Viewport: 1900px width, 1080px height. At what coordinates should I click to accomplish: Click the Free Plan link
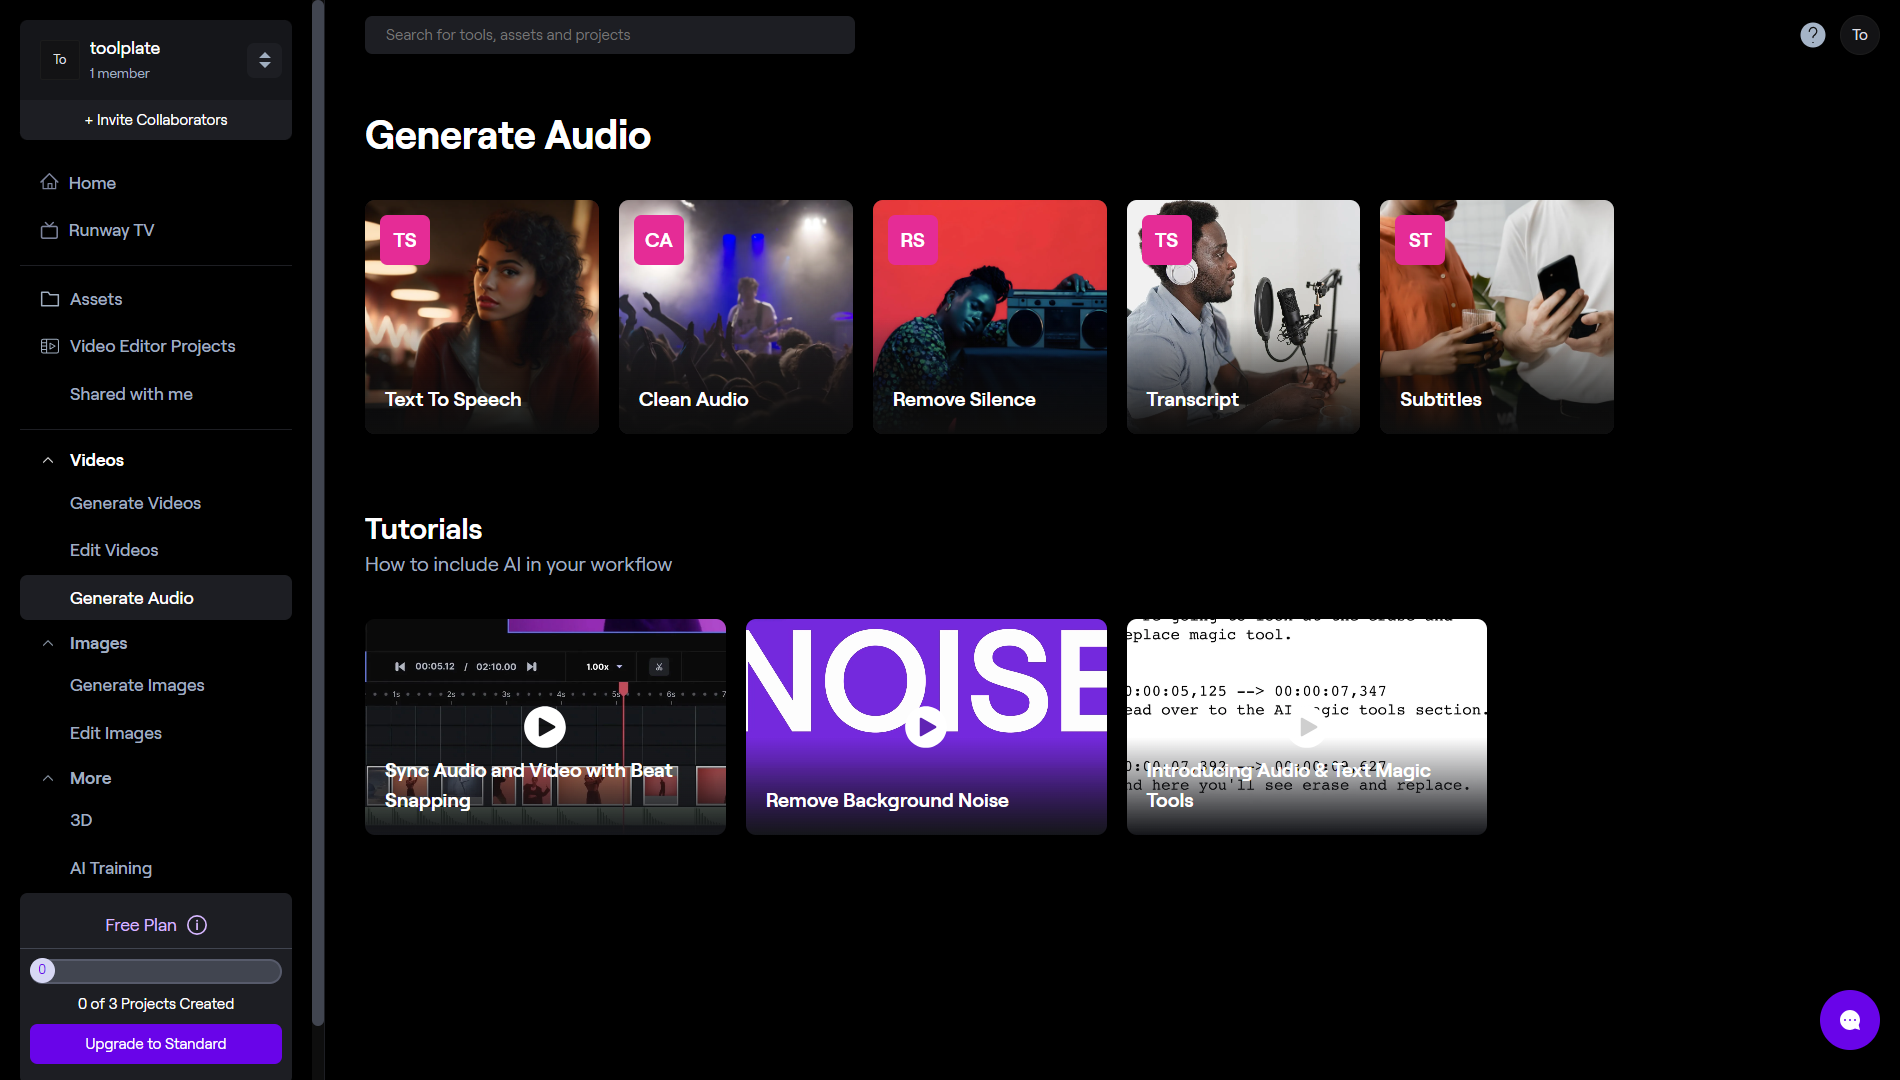[x=141, y=925]
